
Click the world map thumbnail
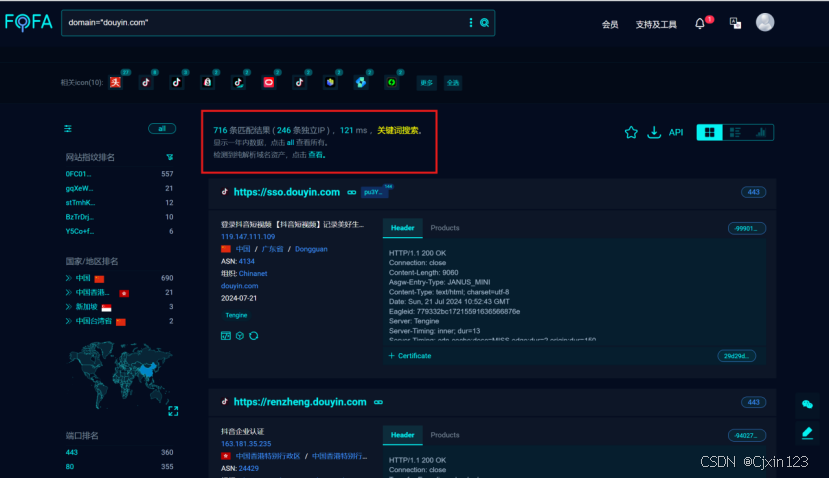click(x=121, y=374)
